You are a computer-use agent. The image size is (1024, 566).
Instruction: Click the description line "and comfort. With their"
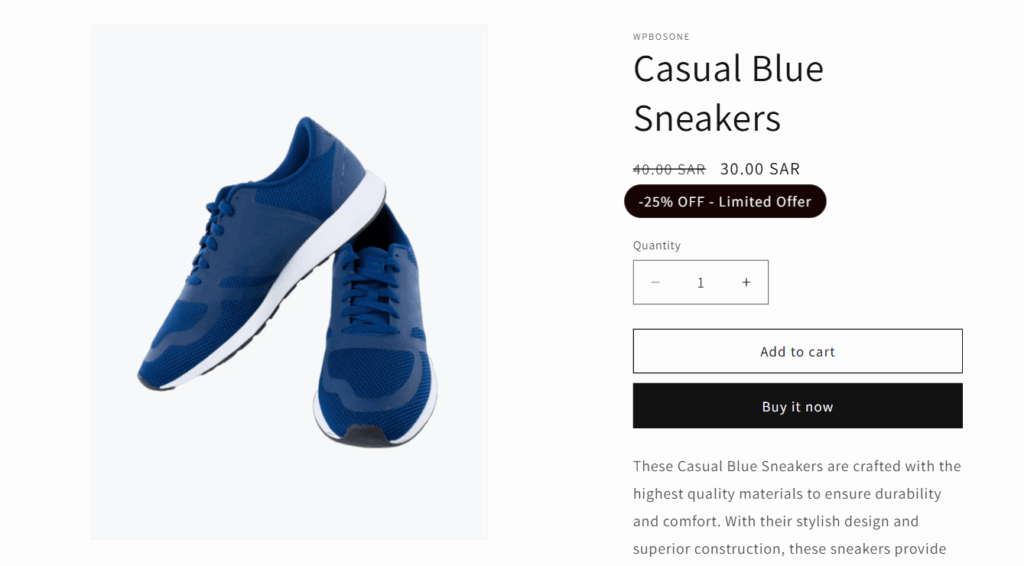[775, 521]
